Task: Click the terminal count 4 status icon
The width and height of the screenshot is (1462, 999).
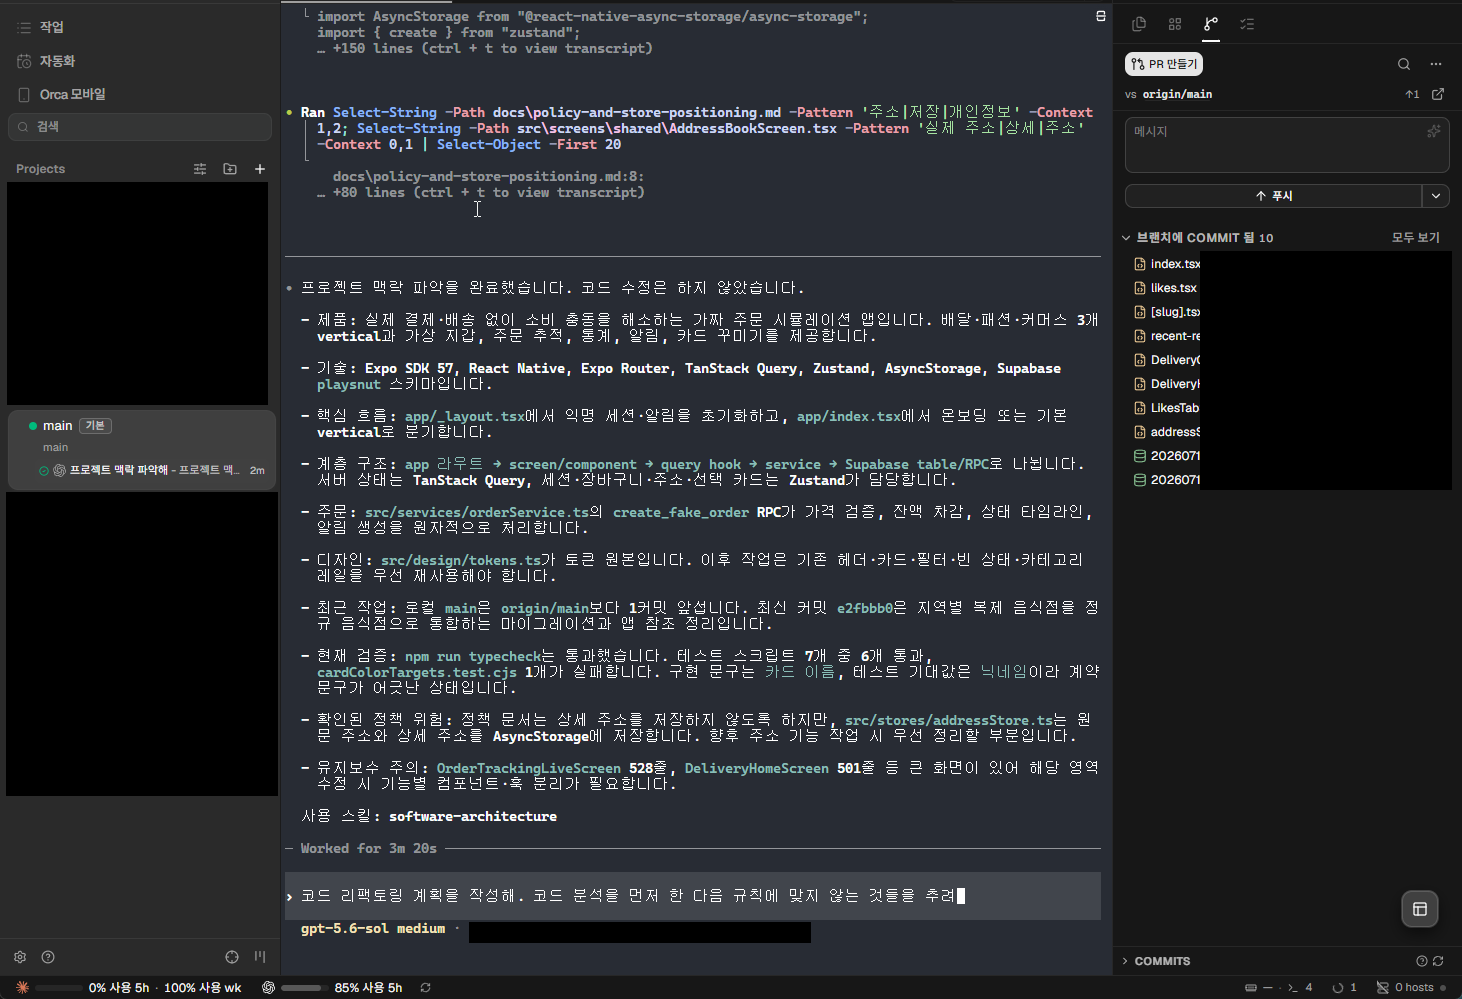Action: click(x=1300, y=987)
